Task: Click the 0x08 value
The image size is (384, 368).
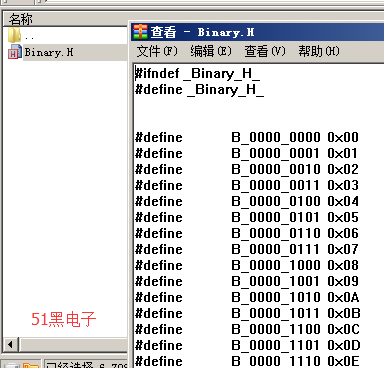Action: [343, 265]
